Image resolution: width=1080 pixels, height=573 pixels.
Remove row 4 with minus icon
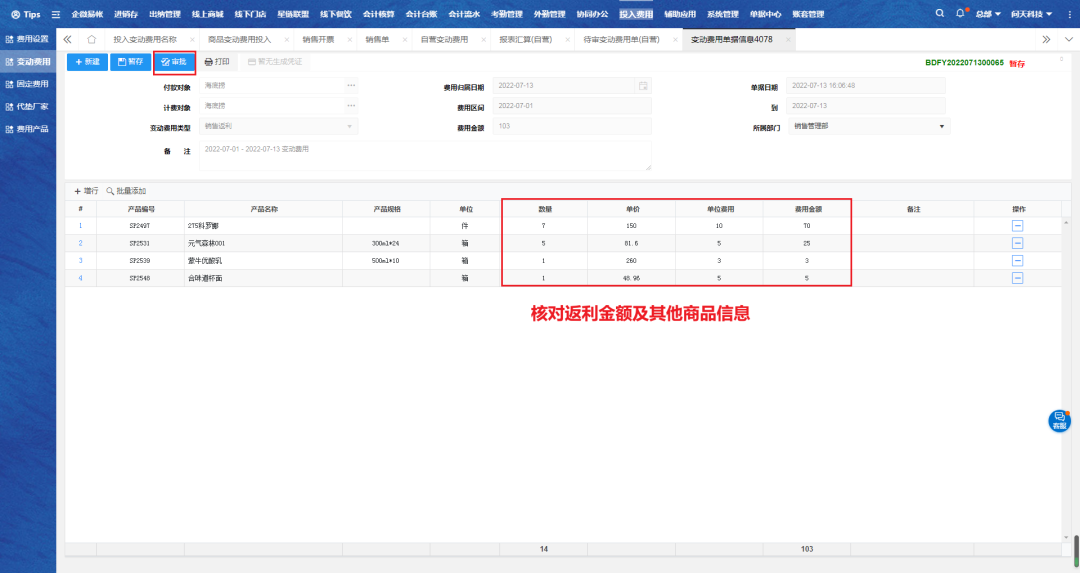pos(1017,277)
